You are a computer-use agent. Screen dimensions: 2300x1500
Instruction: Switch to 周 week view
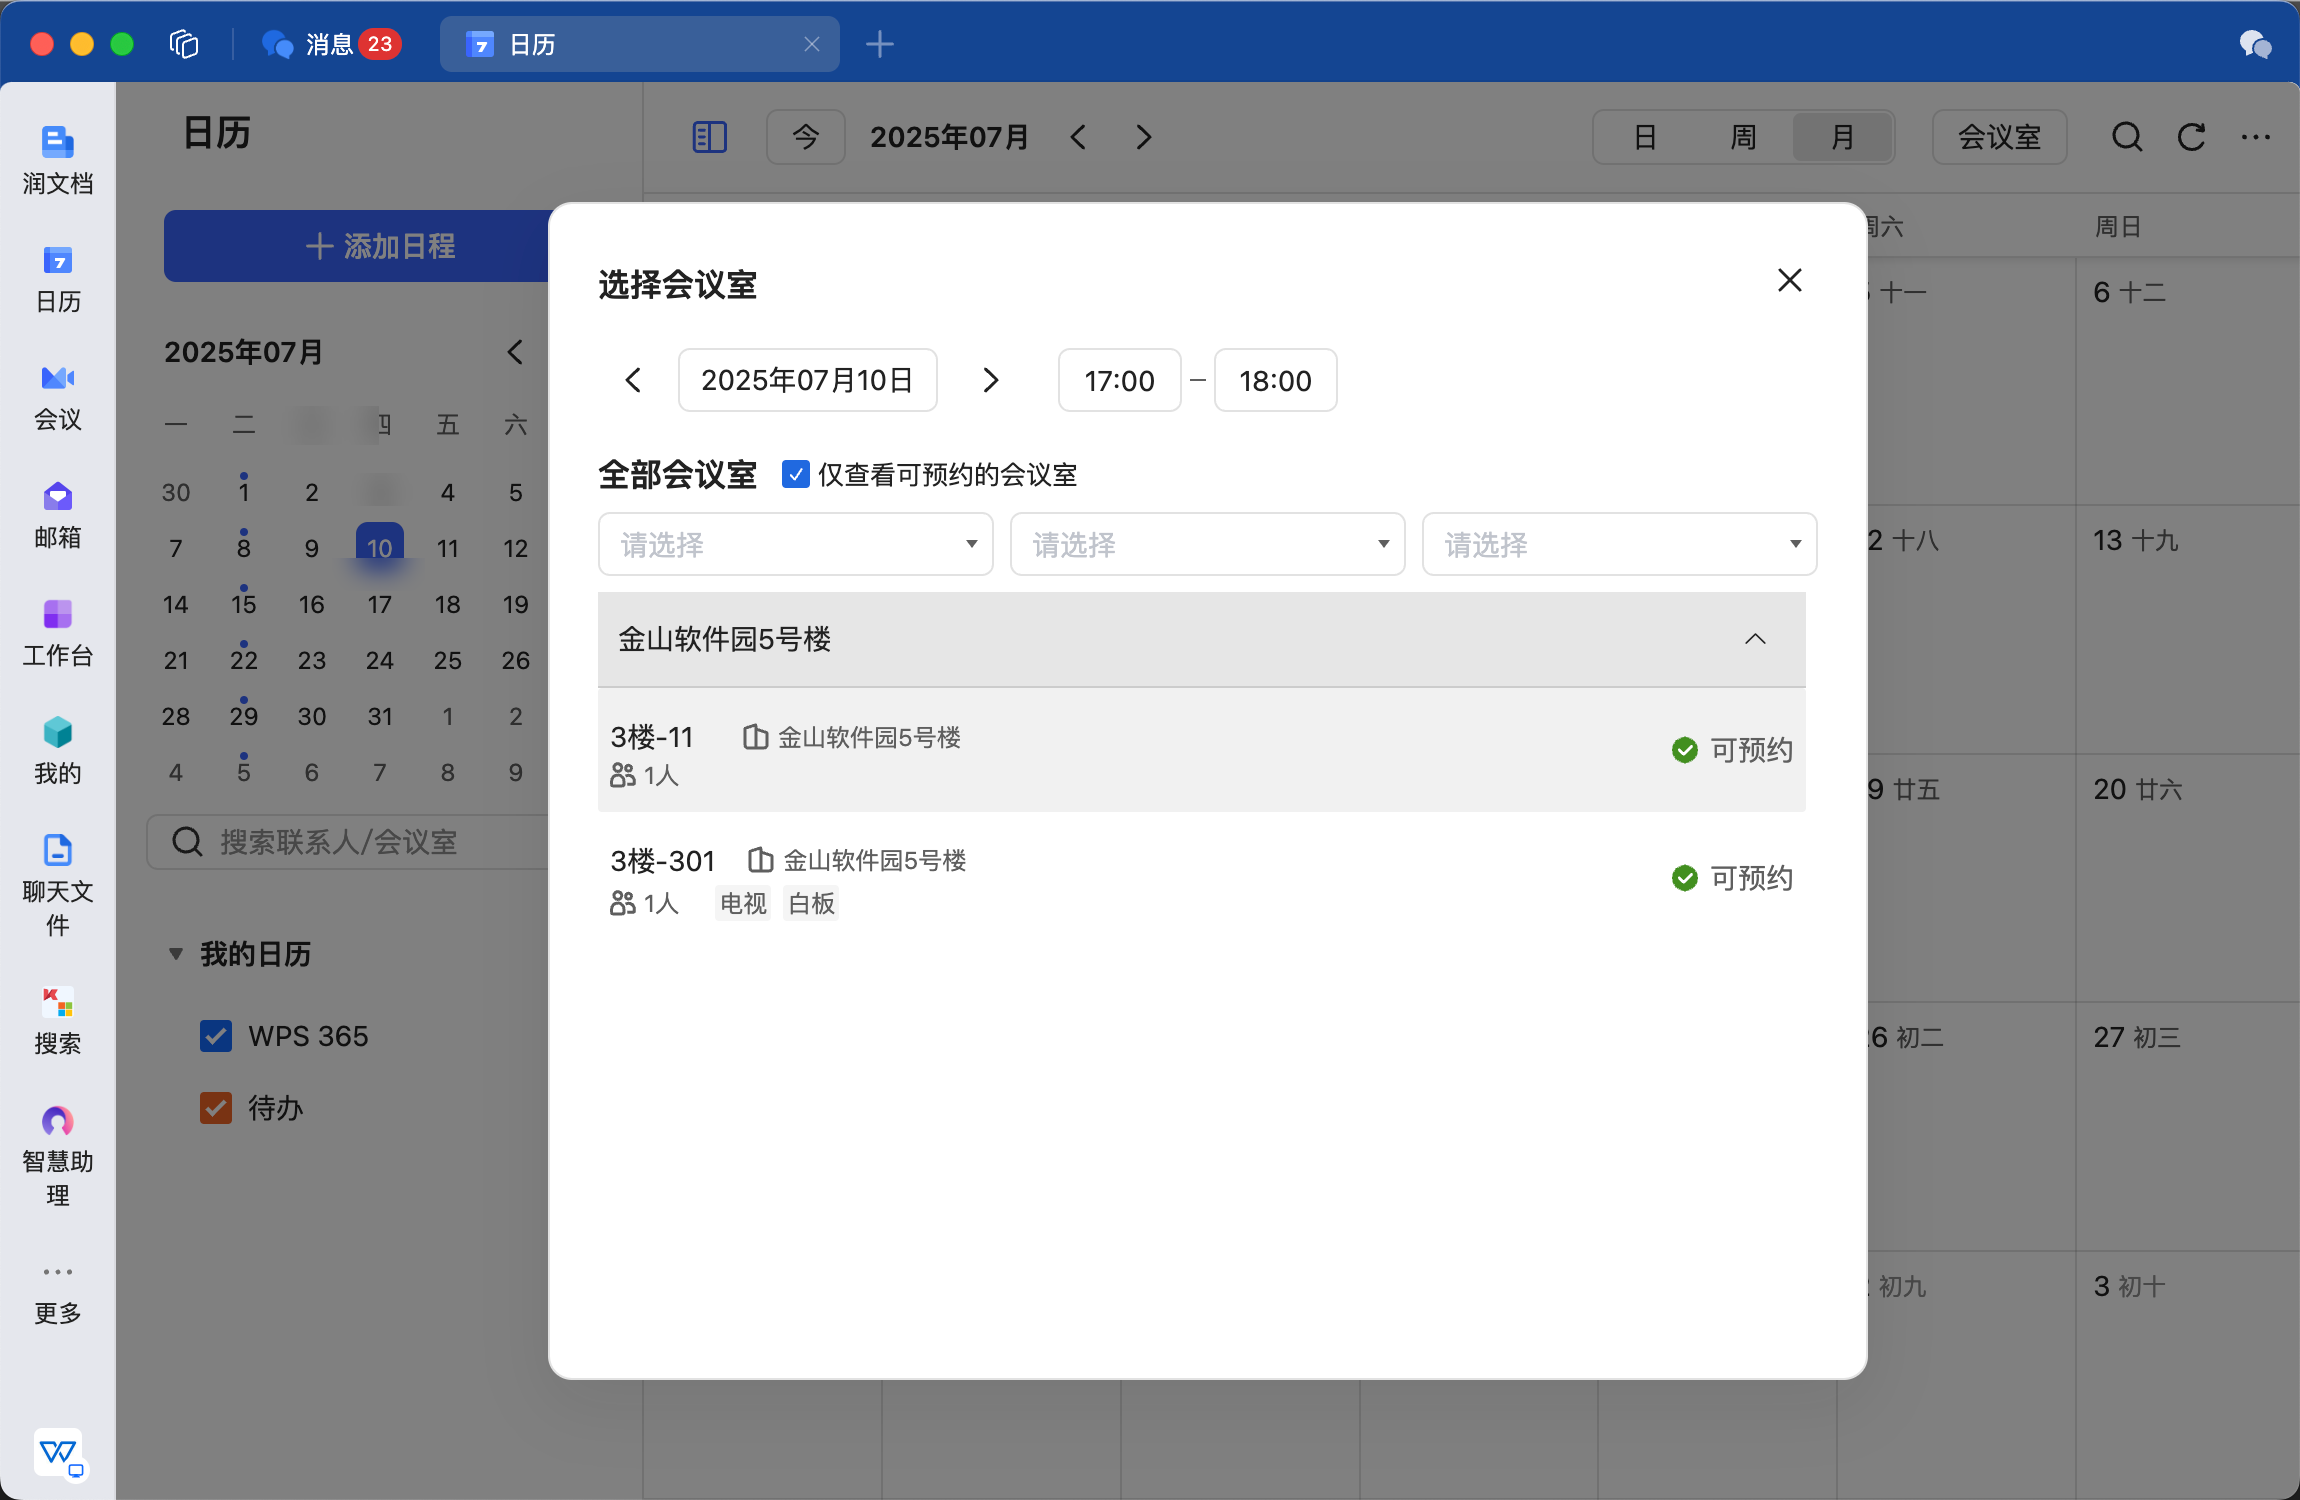coord(1743,137)
